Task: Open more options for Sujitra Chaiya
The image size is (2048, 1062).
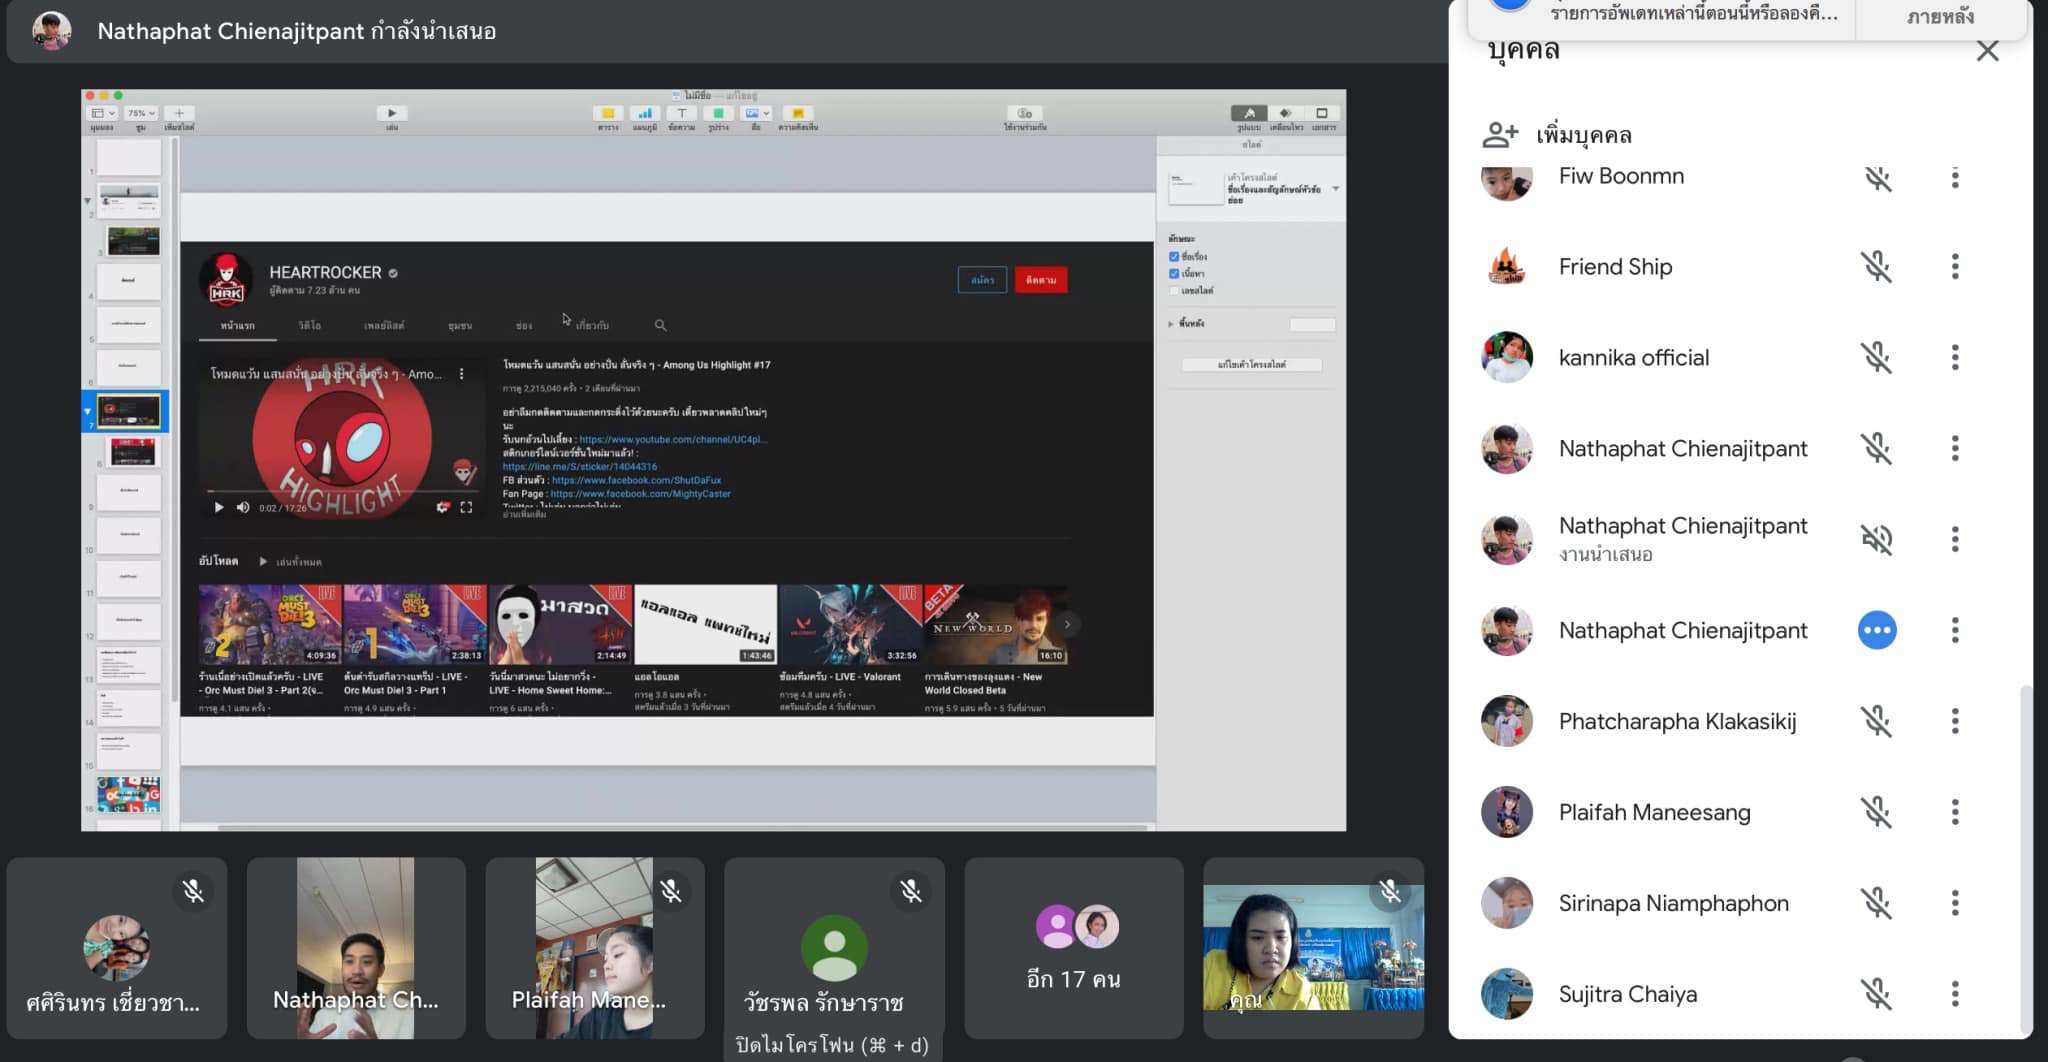Action: click(1955, 994)
